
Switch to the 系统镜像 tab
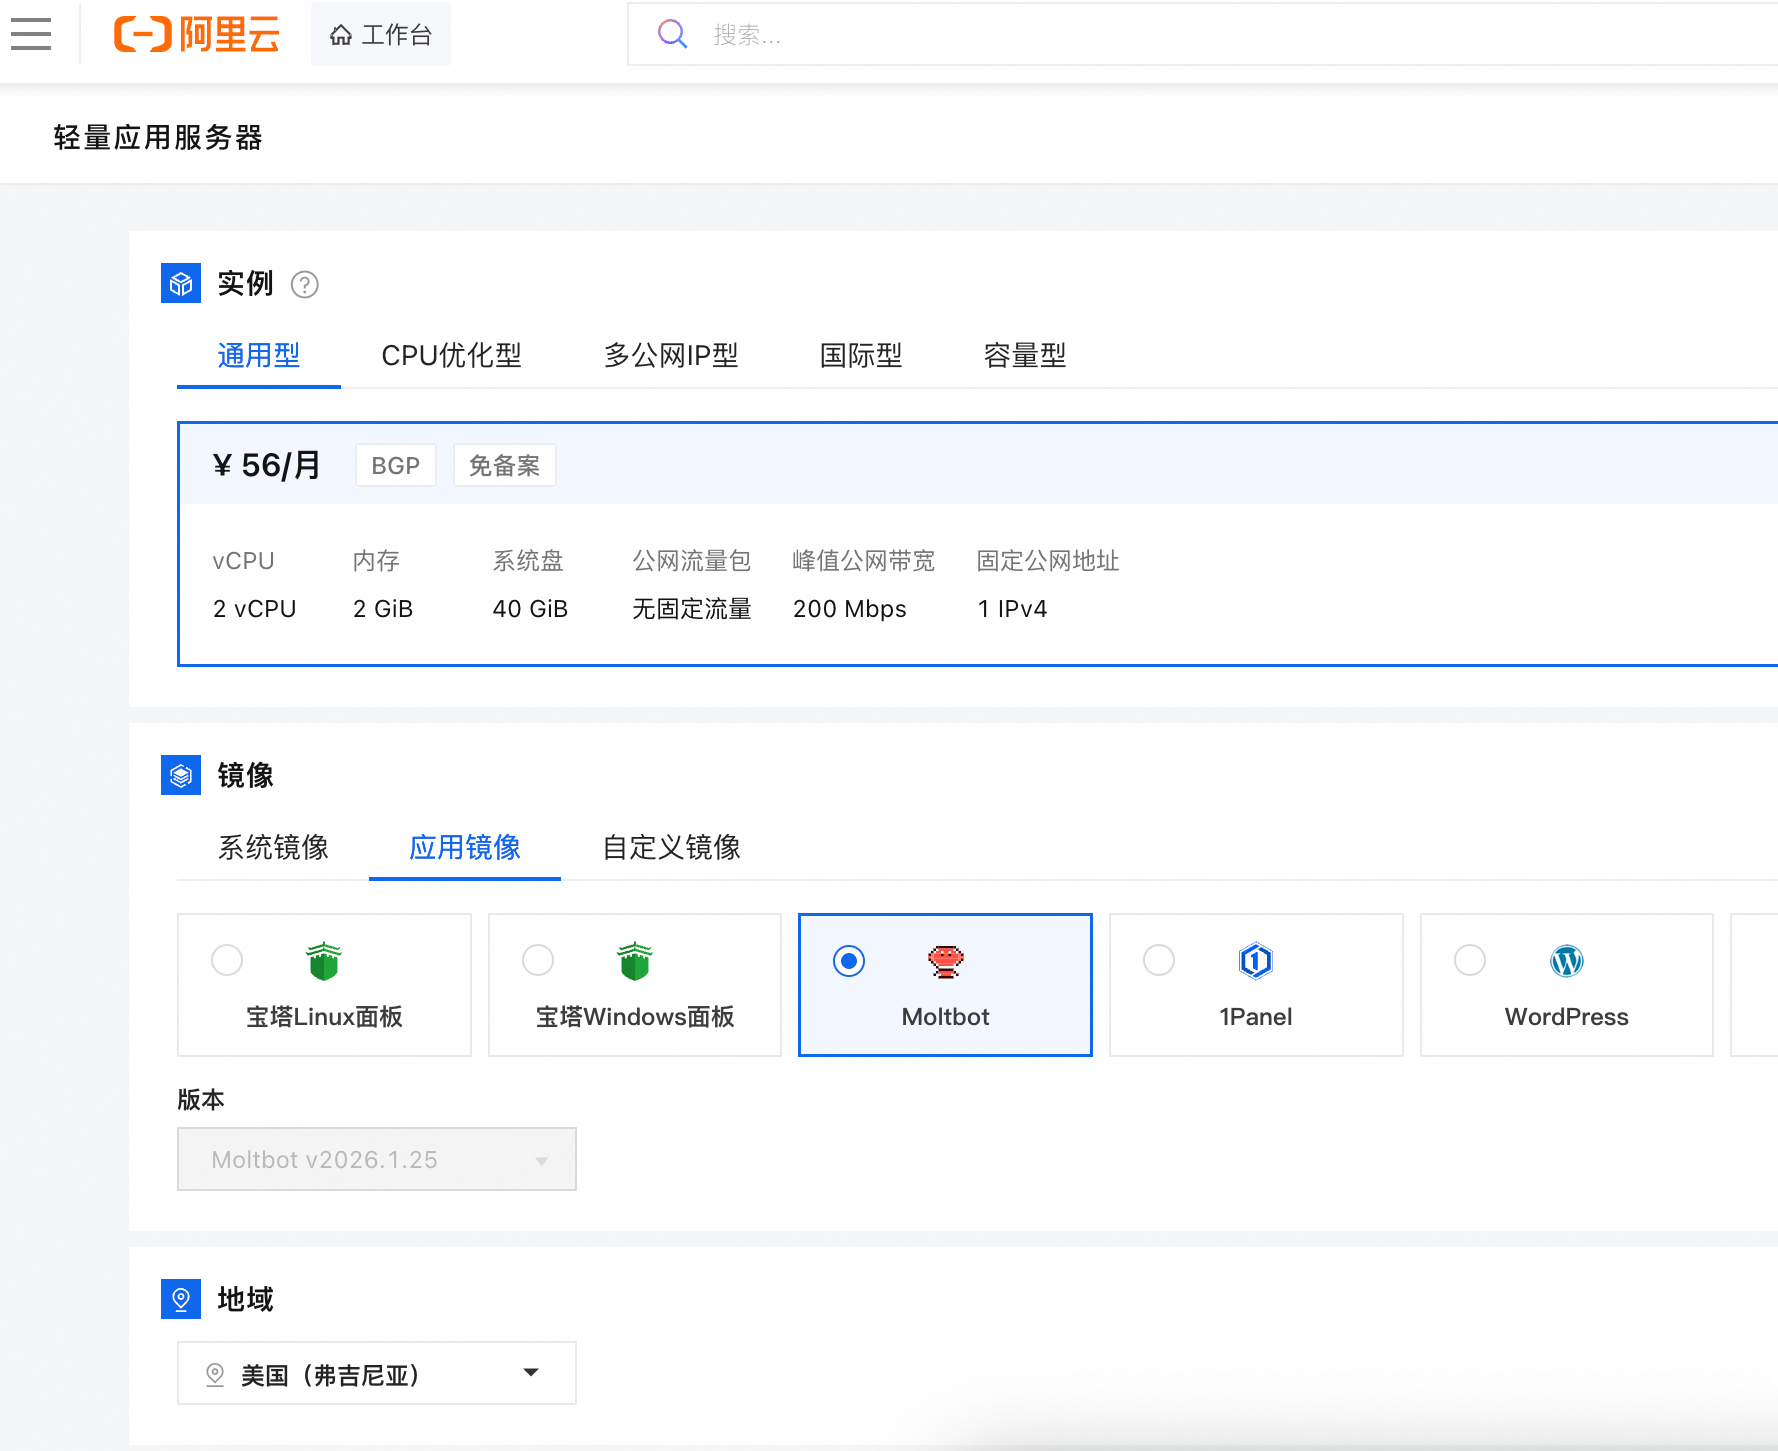(273, 848)
